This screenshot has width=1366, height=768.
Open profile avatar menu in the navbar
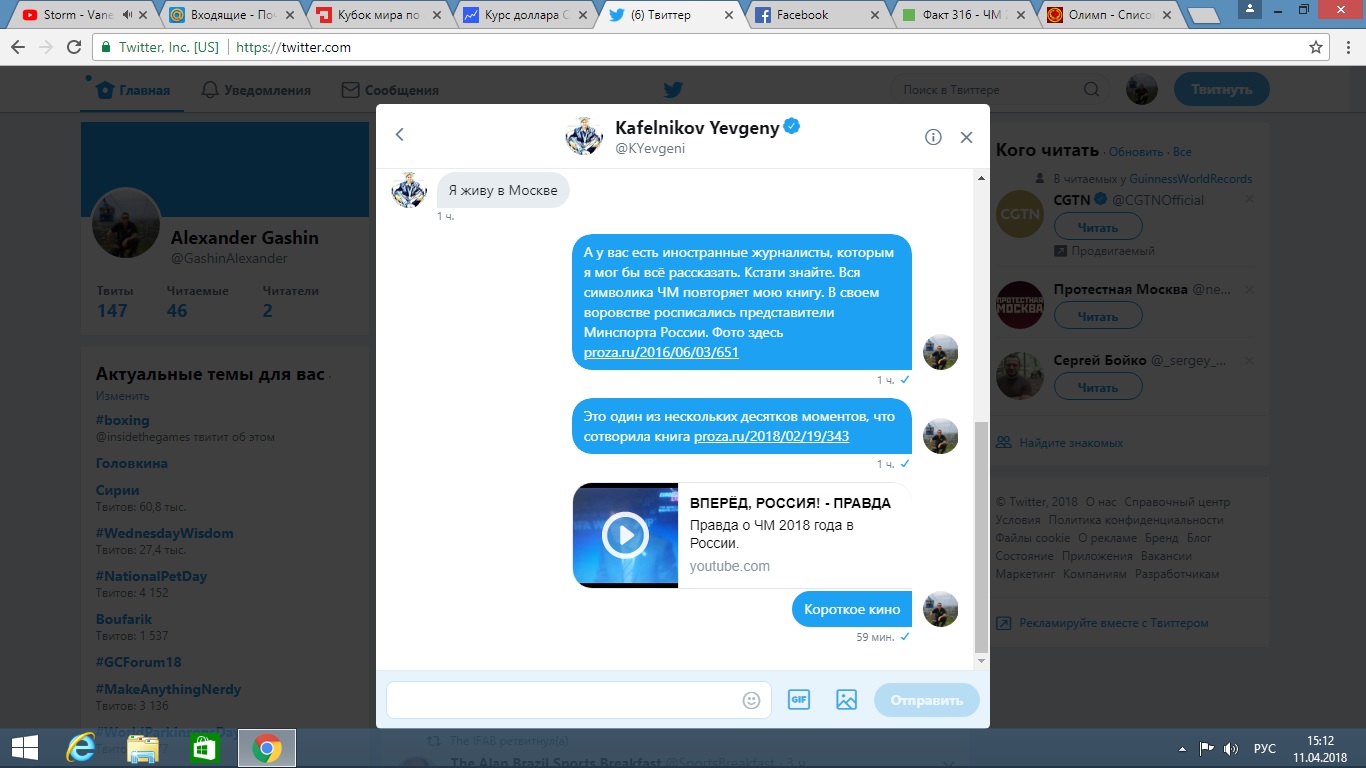pos(1141,90)
